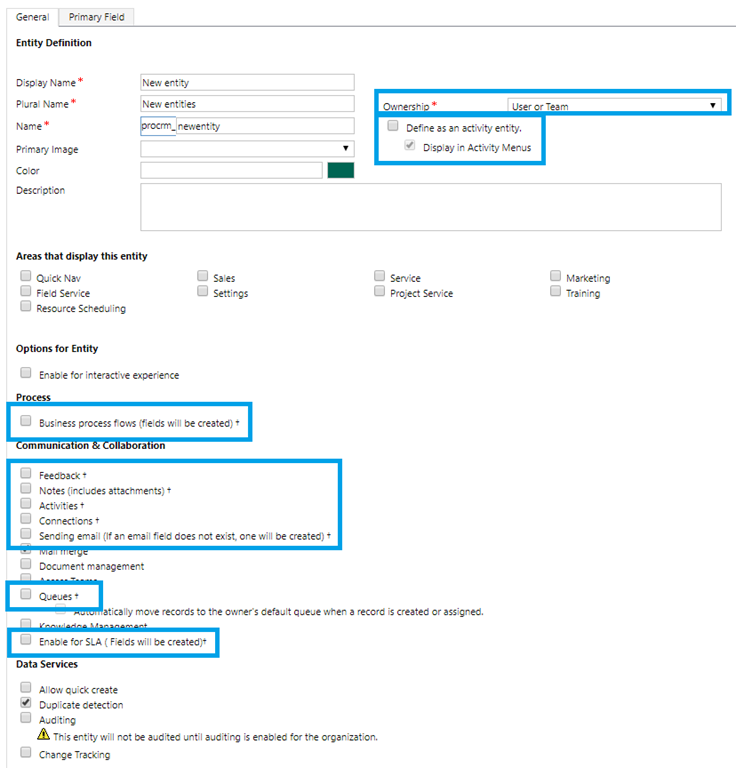
Task: Click the green color swatch
Action: coord(340,171)
